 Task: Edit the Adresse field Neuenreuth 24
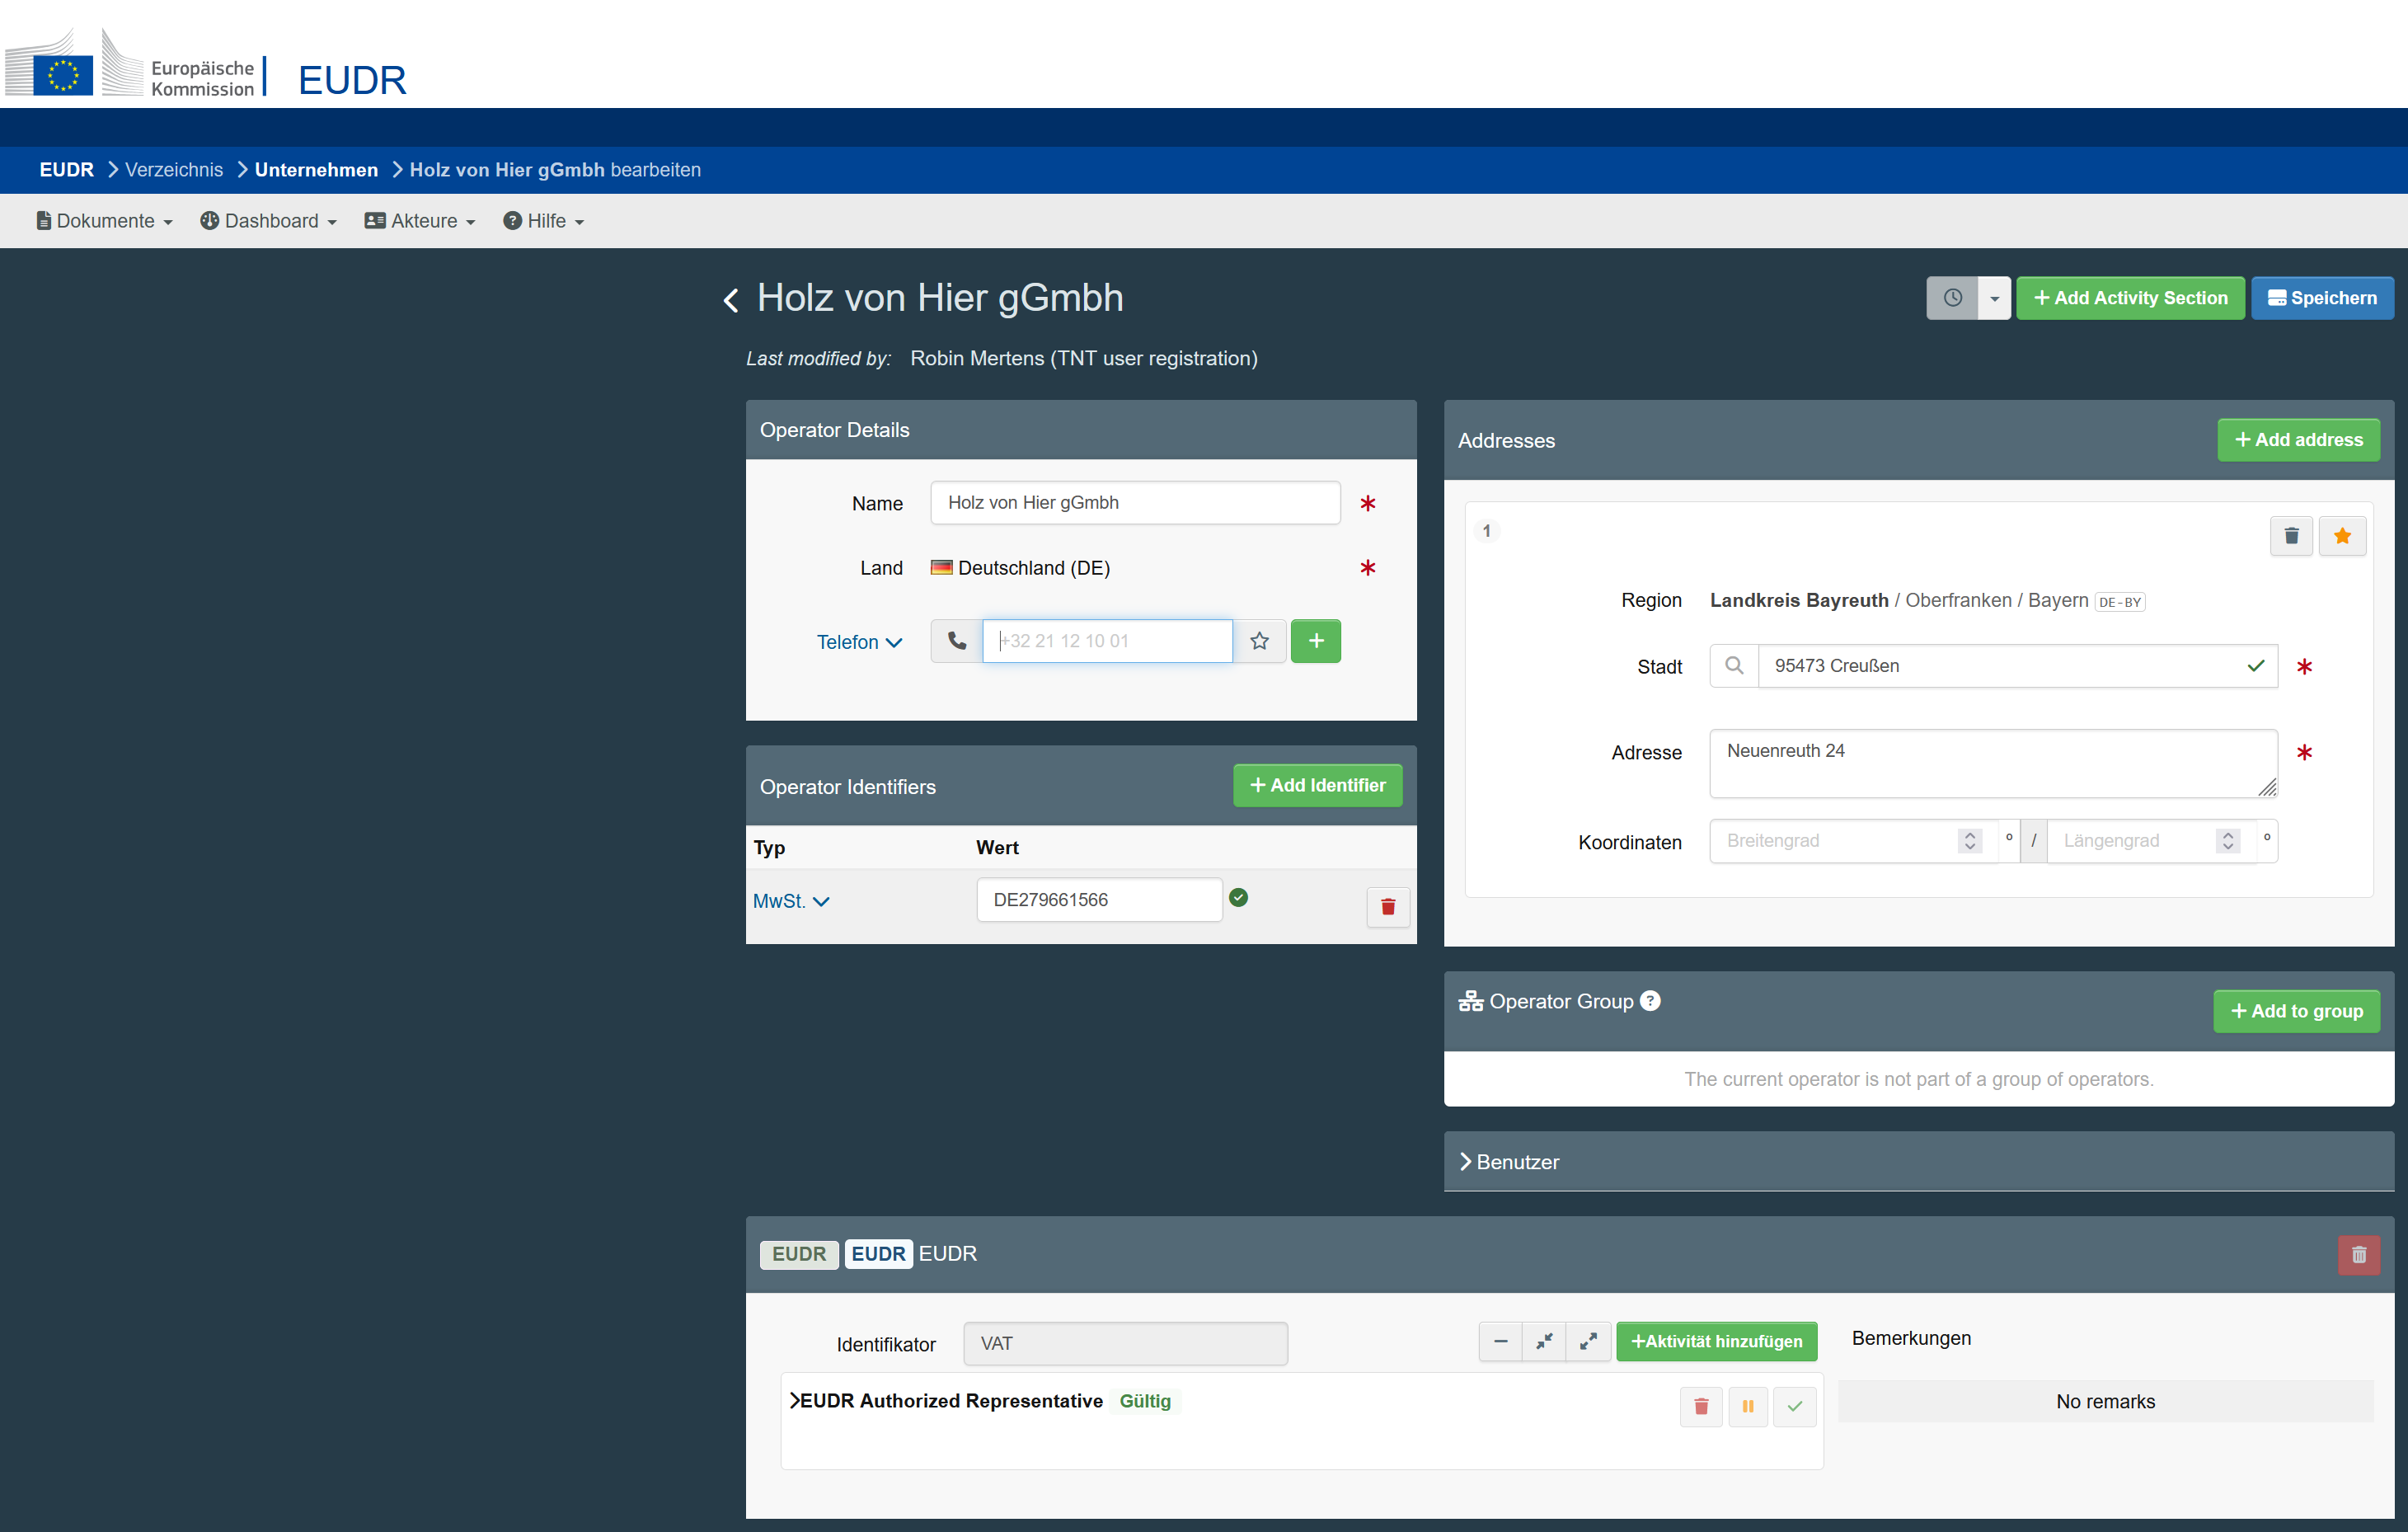[x=1993, y=763]
